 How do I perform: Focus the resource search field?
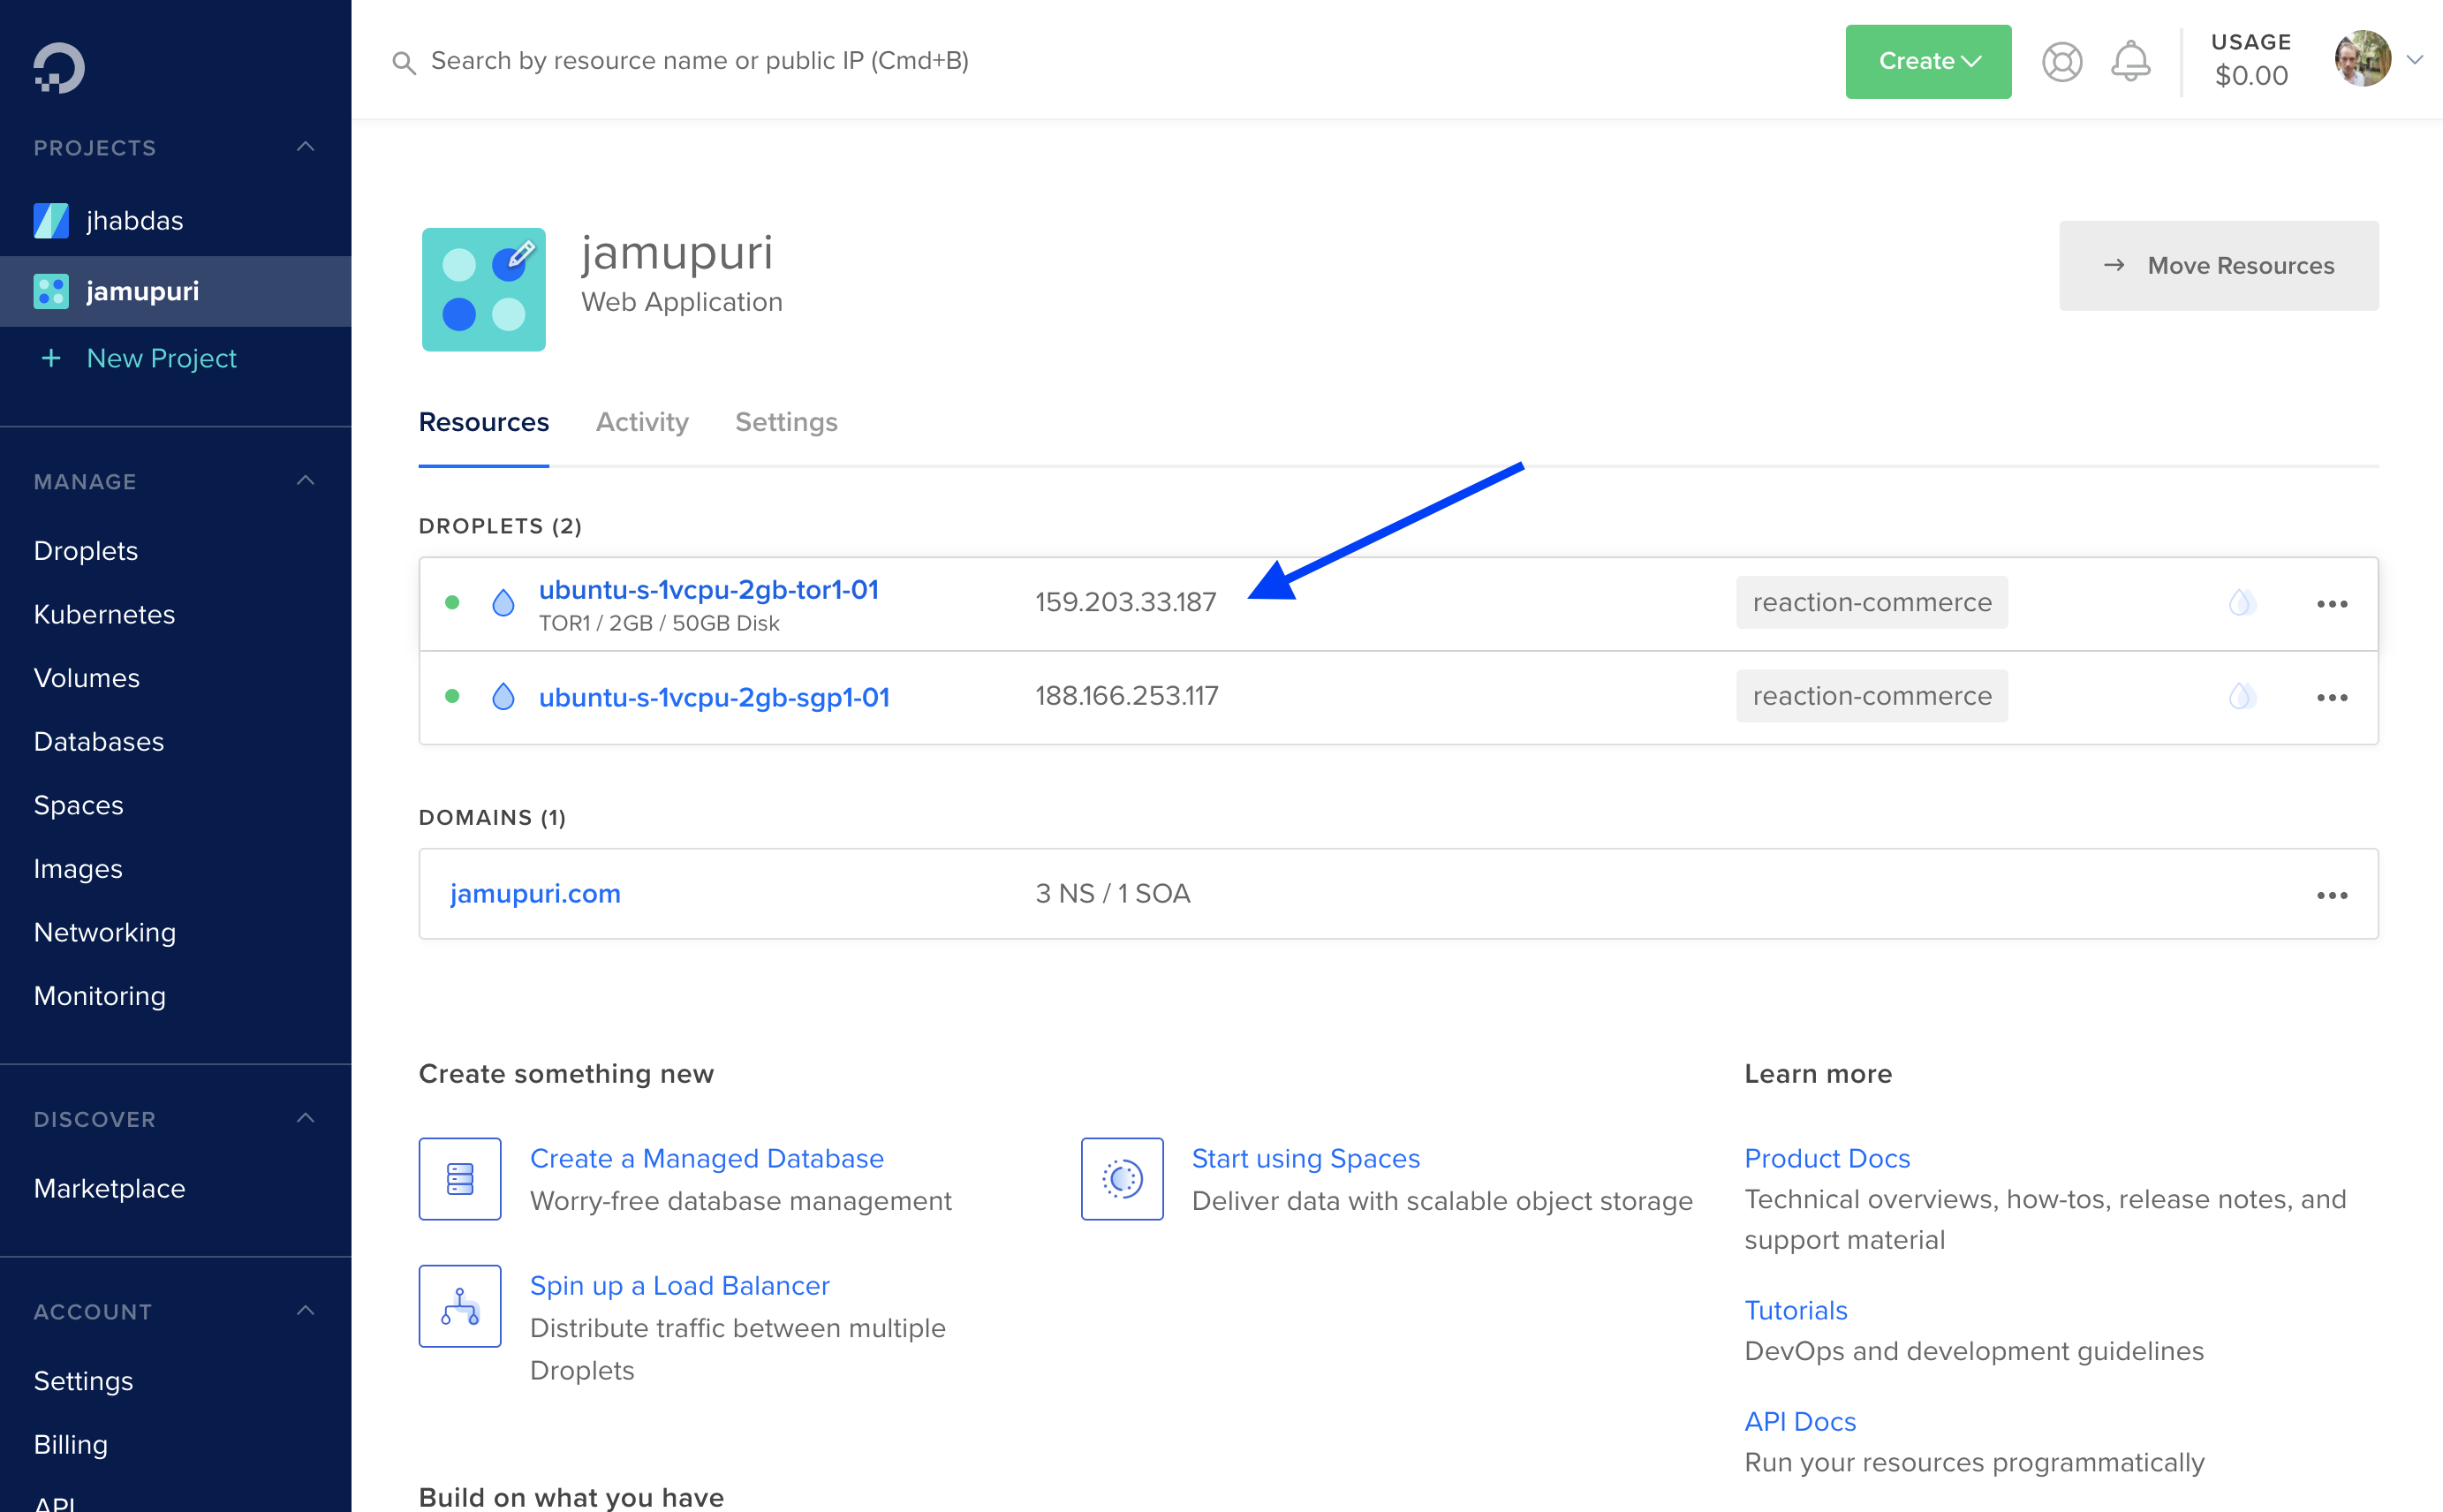[x=700, y=61]
